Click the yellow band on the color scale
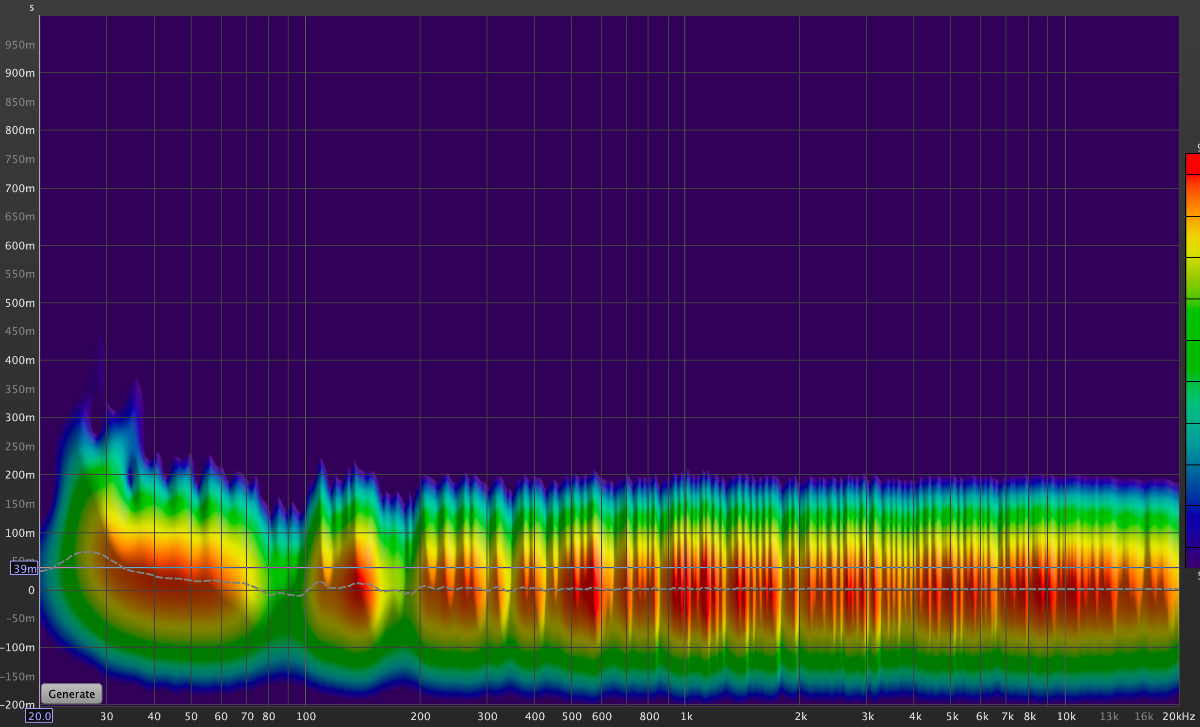 1192,240
